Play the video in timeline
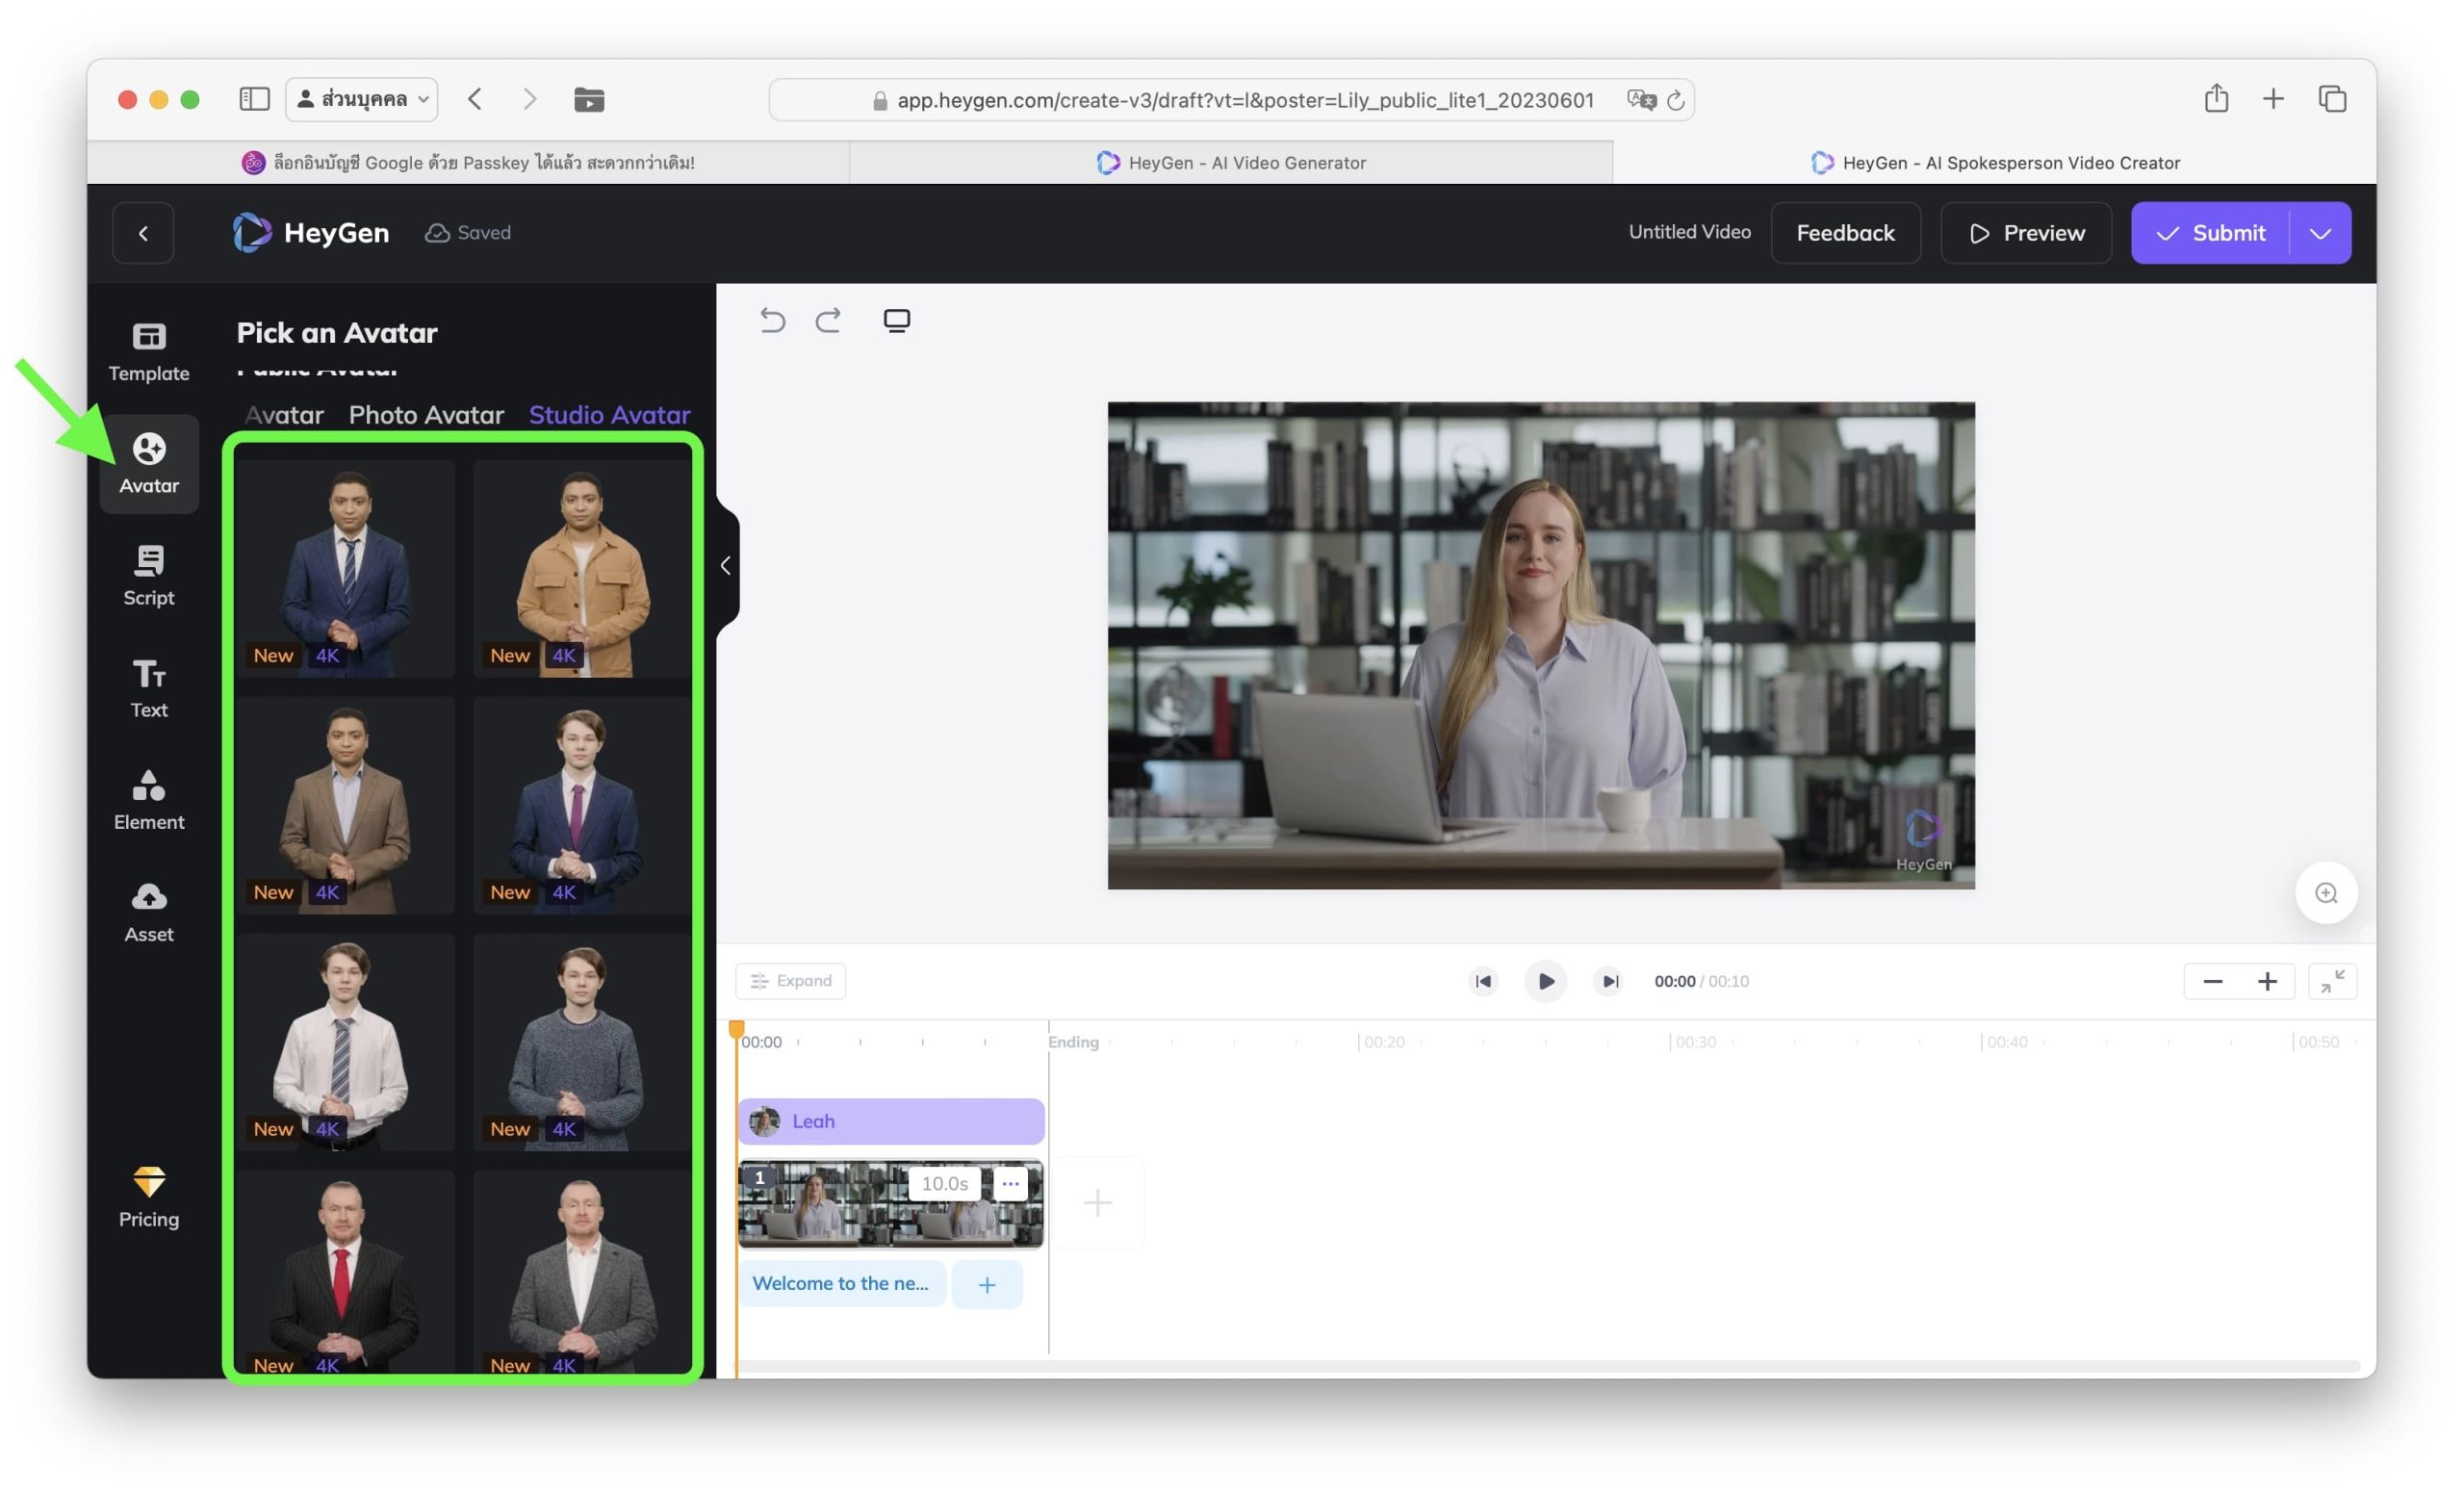Image resolution: width=2464 pixels, height=1494 pixels. 1545,981
